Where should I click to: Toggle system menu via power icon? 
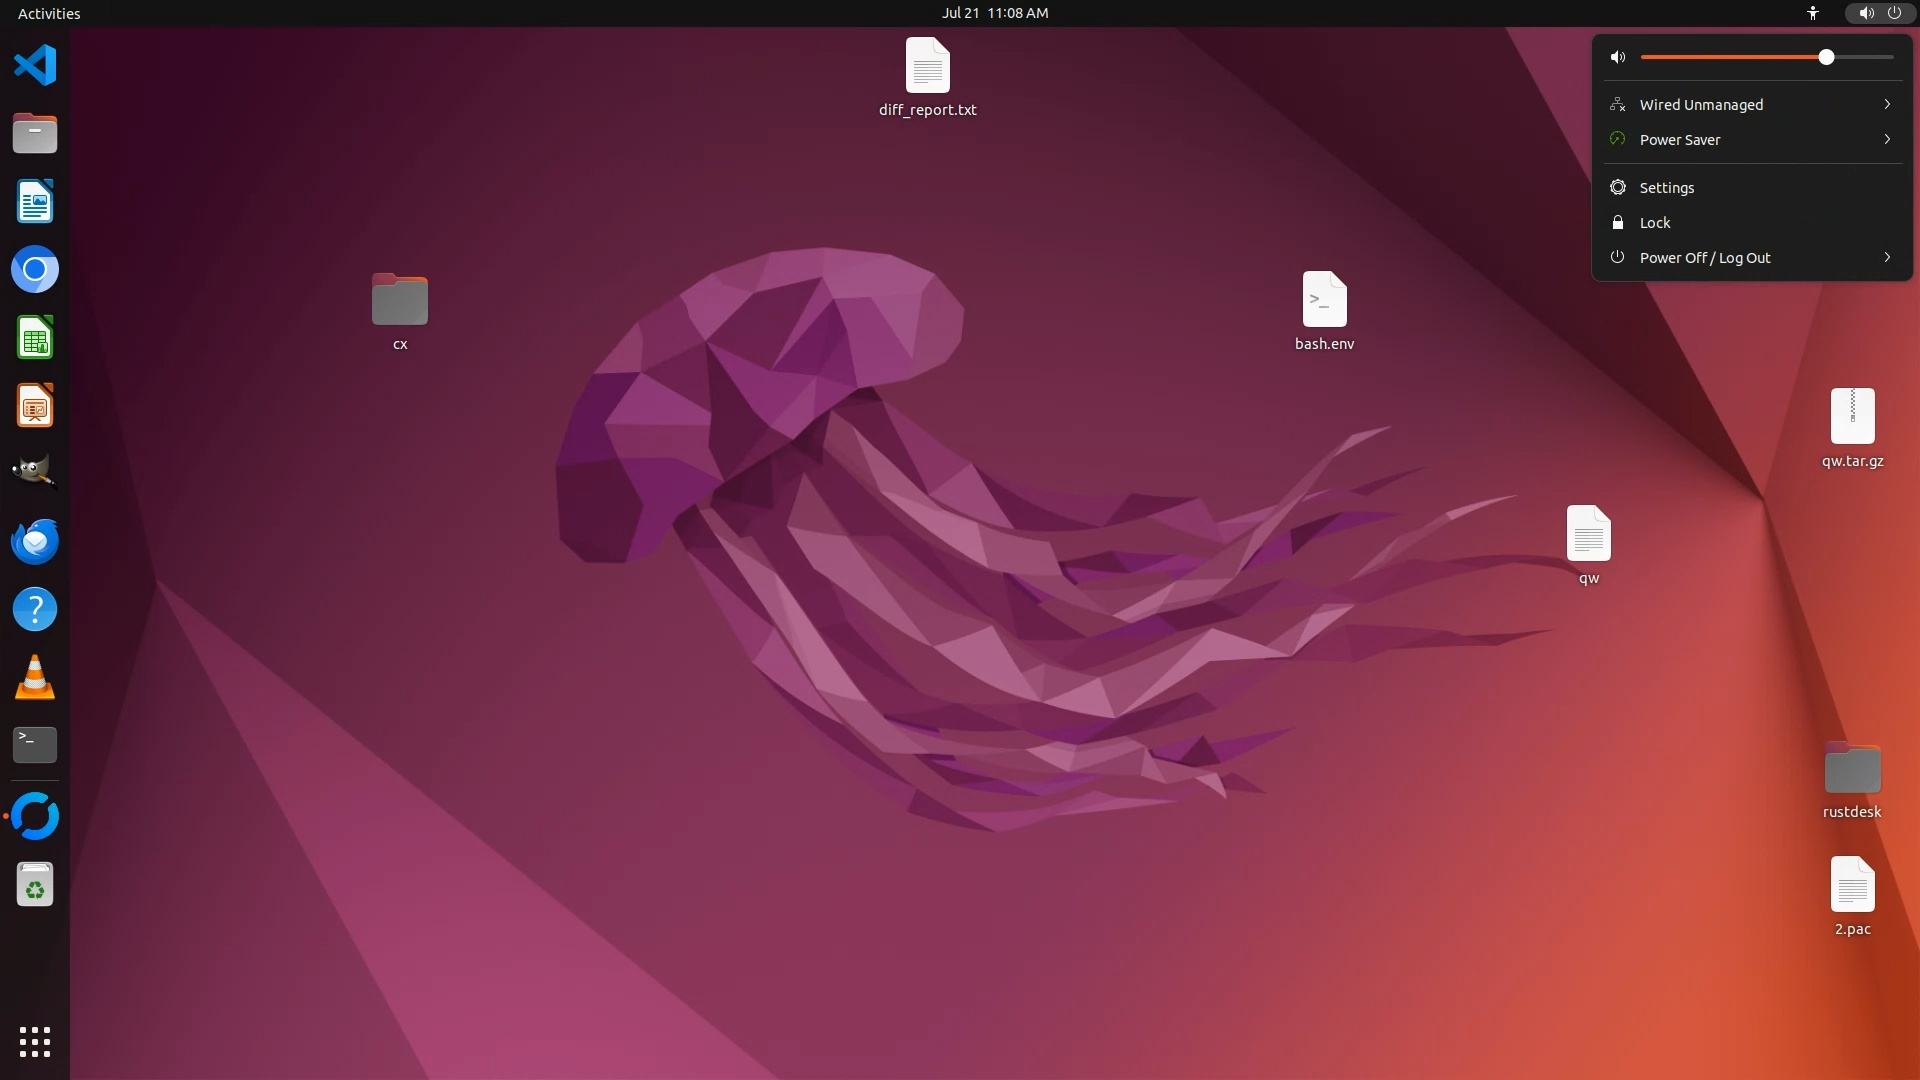(1894, 13)
